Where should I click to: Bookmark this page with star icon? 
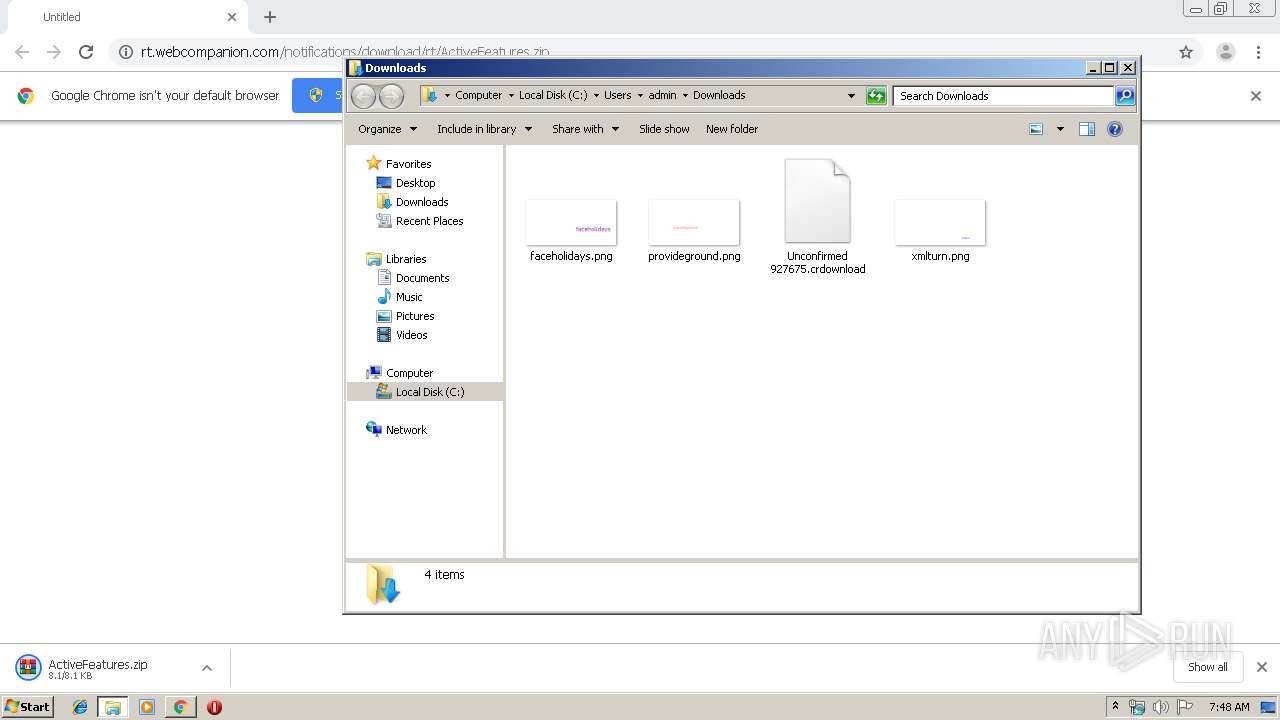(1186, 52)
